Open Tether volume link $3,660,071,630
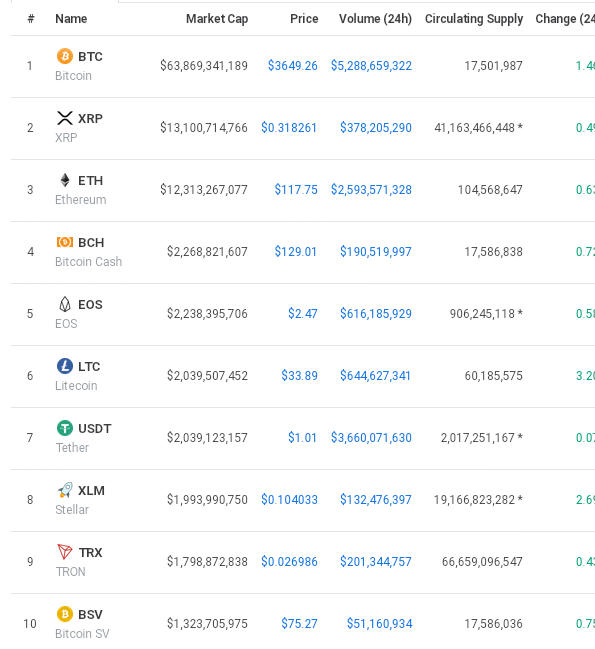 click(371, 437)
